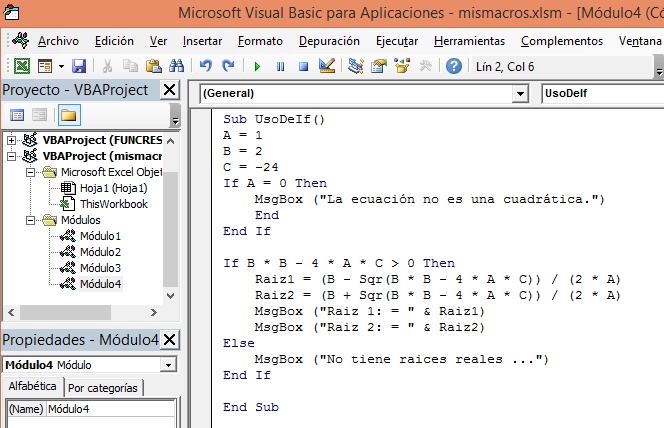The height and width of the screenshot is (428, 664).
Task: Collapse the Módulos folder
Action: click(x=30, y=220)
